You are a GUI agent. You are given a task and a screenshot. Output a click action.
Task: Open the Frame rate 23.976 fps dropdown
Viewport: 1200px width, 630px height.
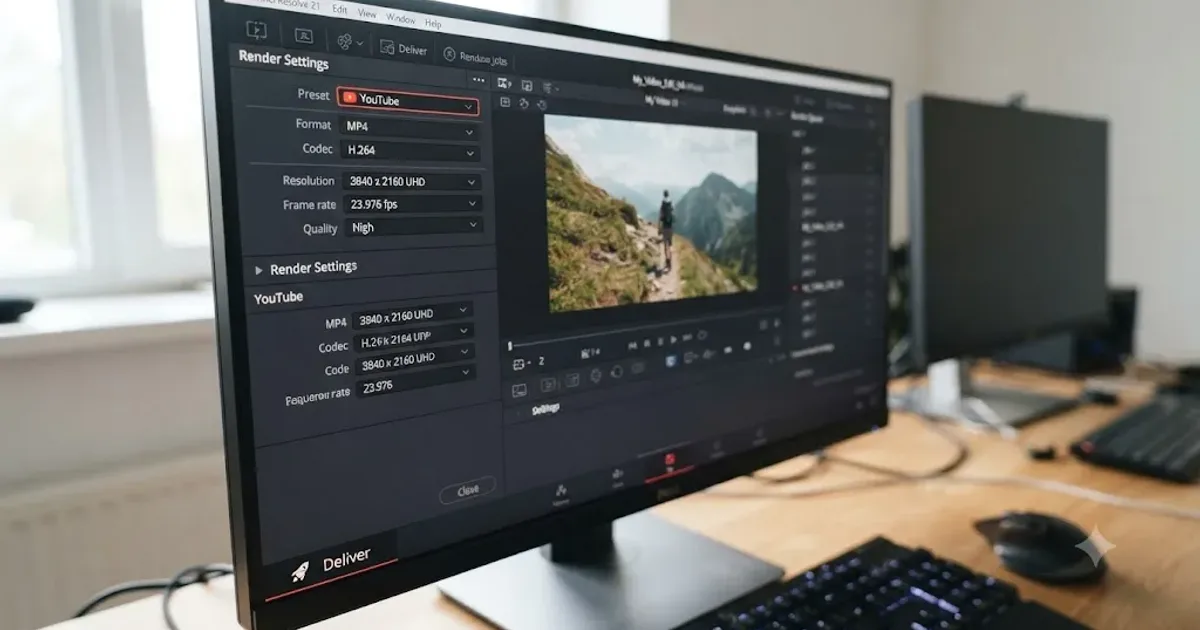(411, 204)
